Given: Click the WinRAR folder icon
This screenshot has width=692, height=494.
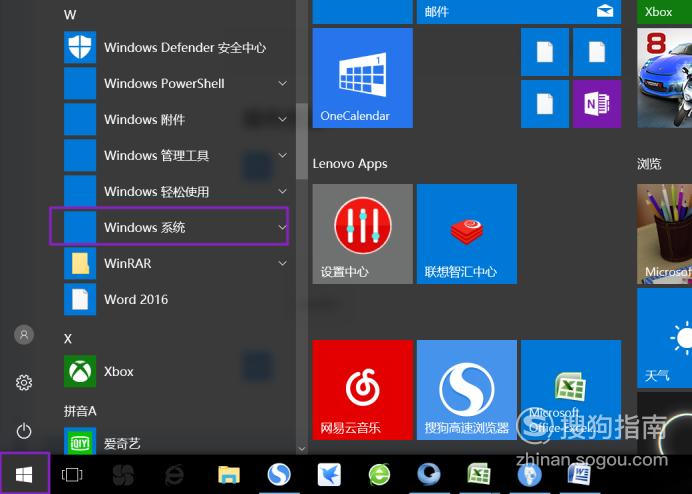Looking at the screenshot, I should pos(80,263).
